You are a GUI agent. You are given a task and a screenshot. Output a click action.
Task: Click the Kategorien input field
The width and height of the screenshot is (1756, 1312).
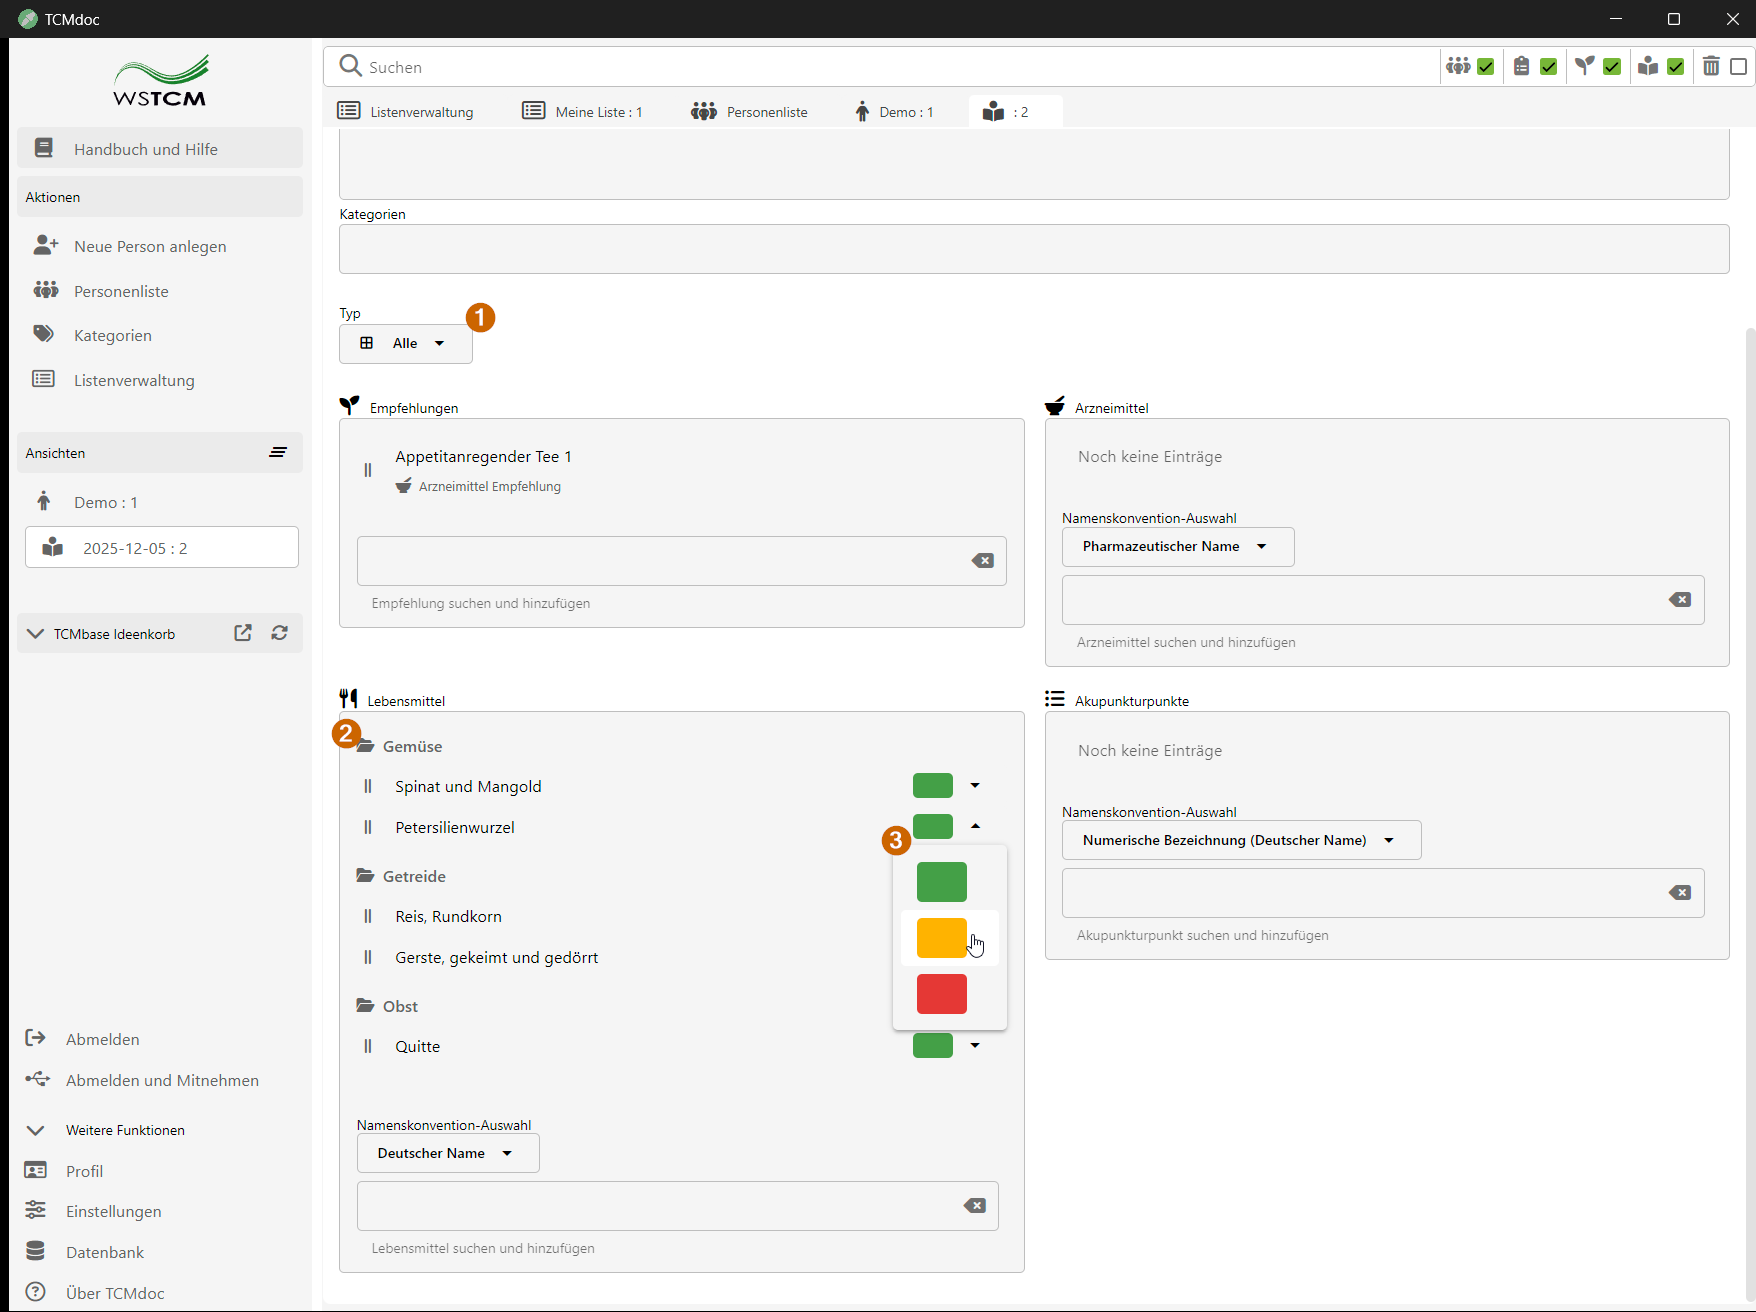click(1033, 249)
